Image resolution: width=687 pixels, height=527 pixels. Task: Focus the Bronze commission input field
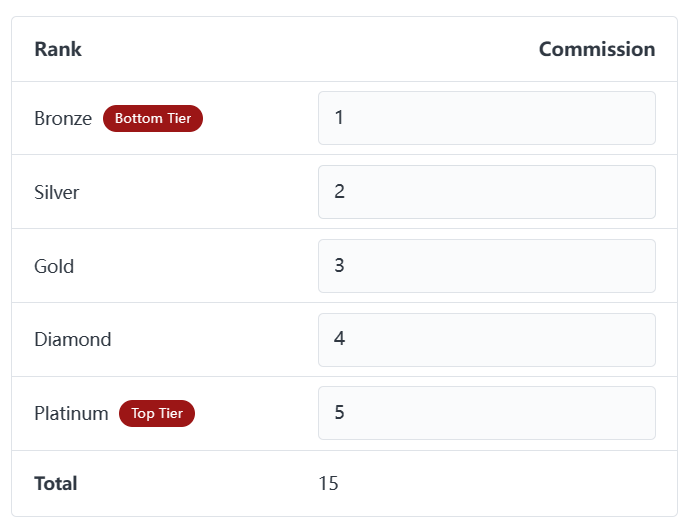(486, 118)
